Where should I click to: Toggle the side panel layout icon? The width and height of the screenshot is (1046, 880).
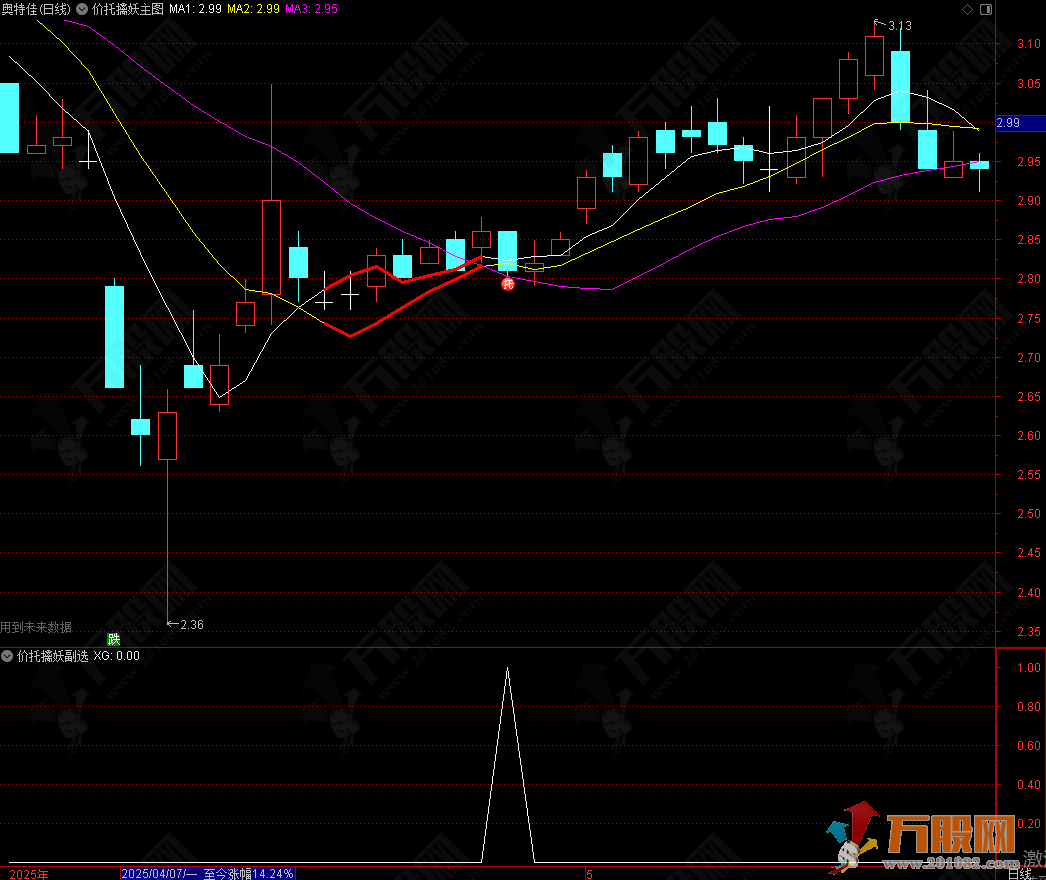click(984, 9)
